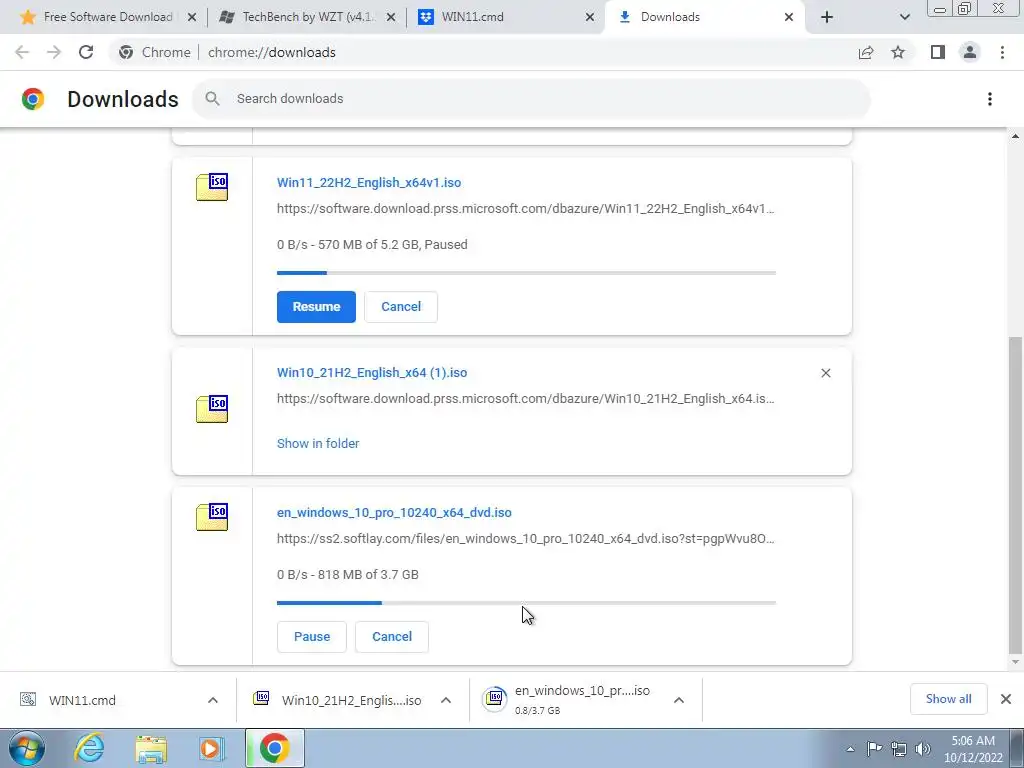The width and height of the screenshot is (1024, 768).
Task: Click the Win10_21H2 microsoft.com source URL
Action: (x=526, y=398)
